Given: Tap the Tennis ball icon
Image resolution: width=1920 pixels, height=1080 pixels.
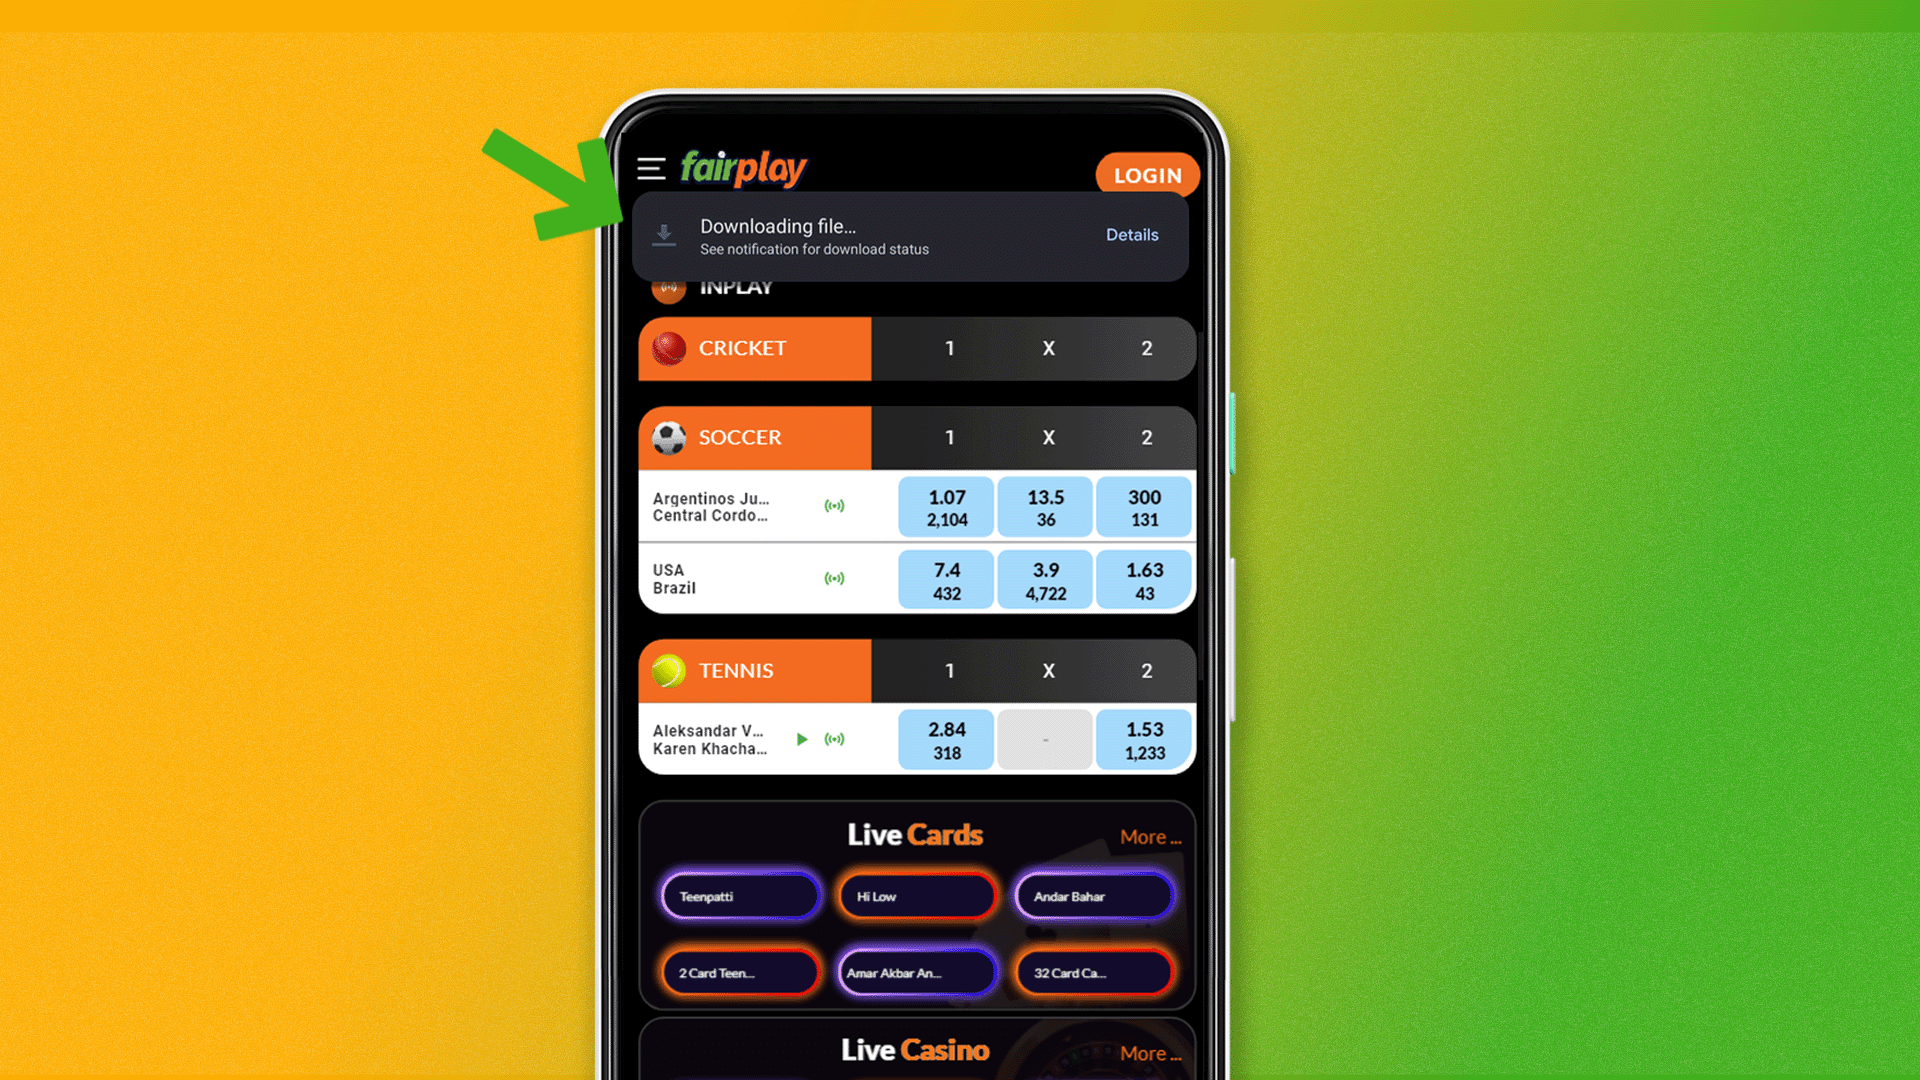Looking at the screenshot, I should coord(669,670).
